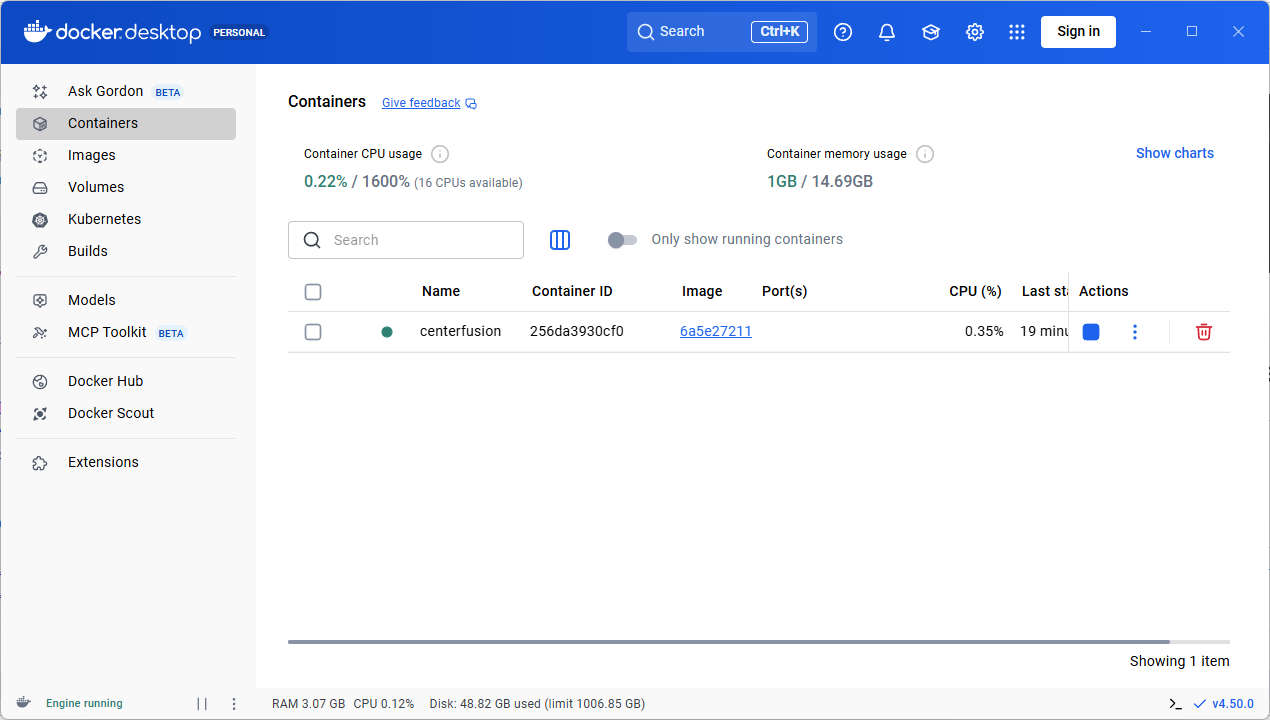Sort by Port(s) column header

click(784, 292)
